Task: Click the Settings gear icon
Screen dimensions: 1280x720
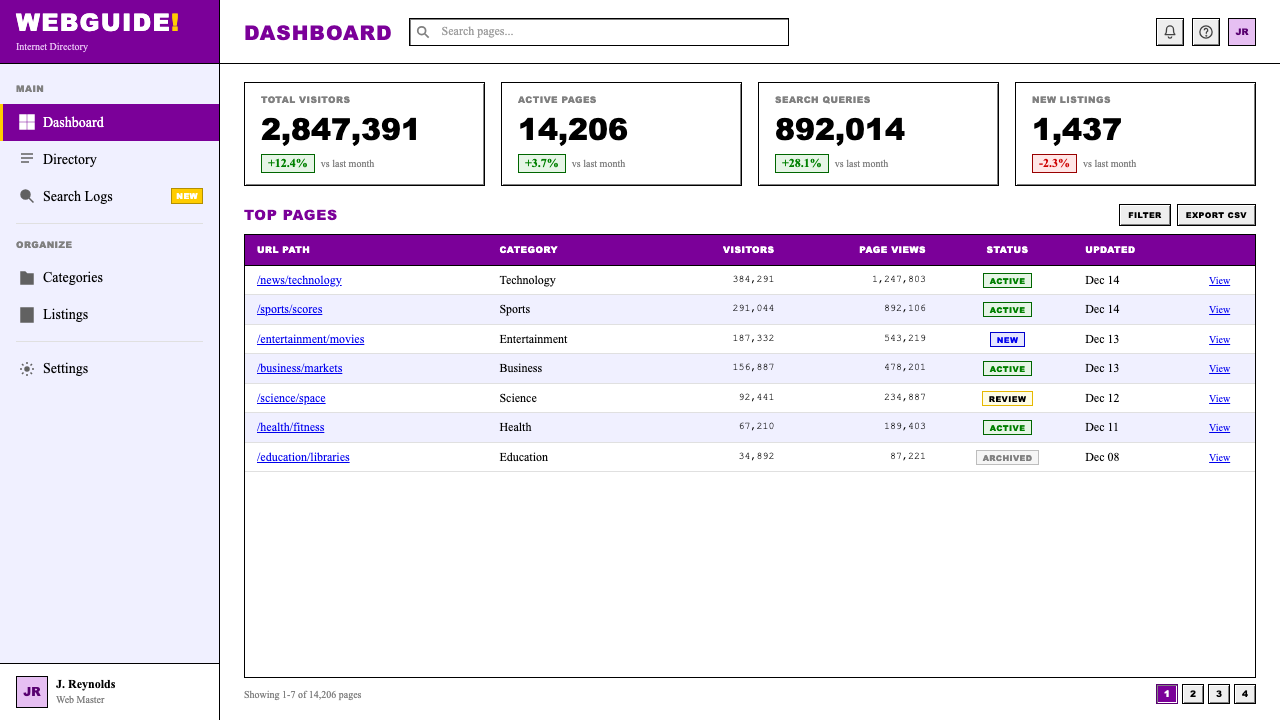Action: click(27, 368)
